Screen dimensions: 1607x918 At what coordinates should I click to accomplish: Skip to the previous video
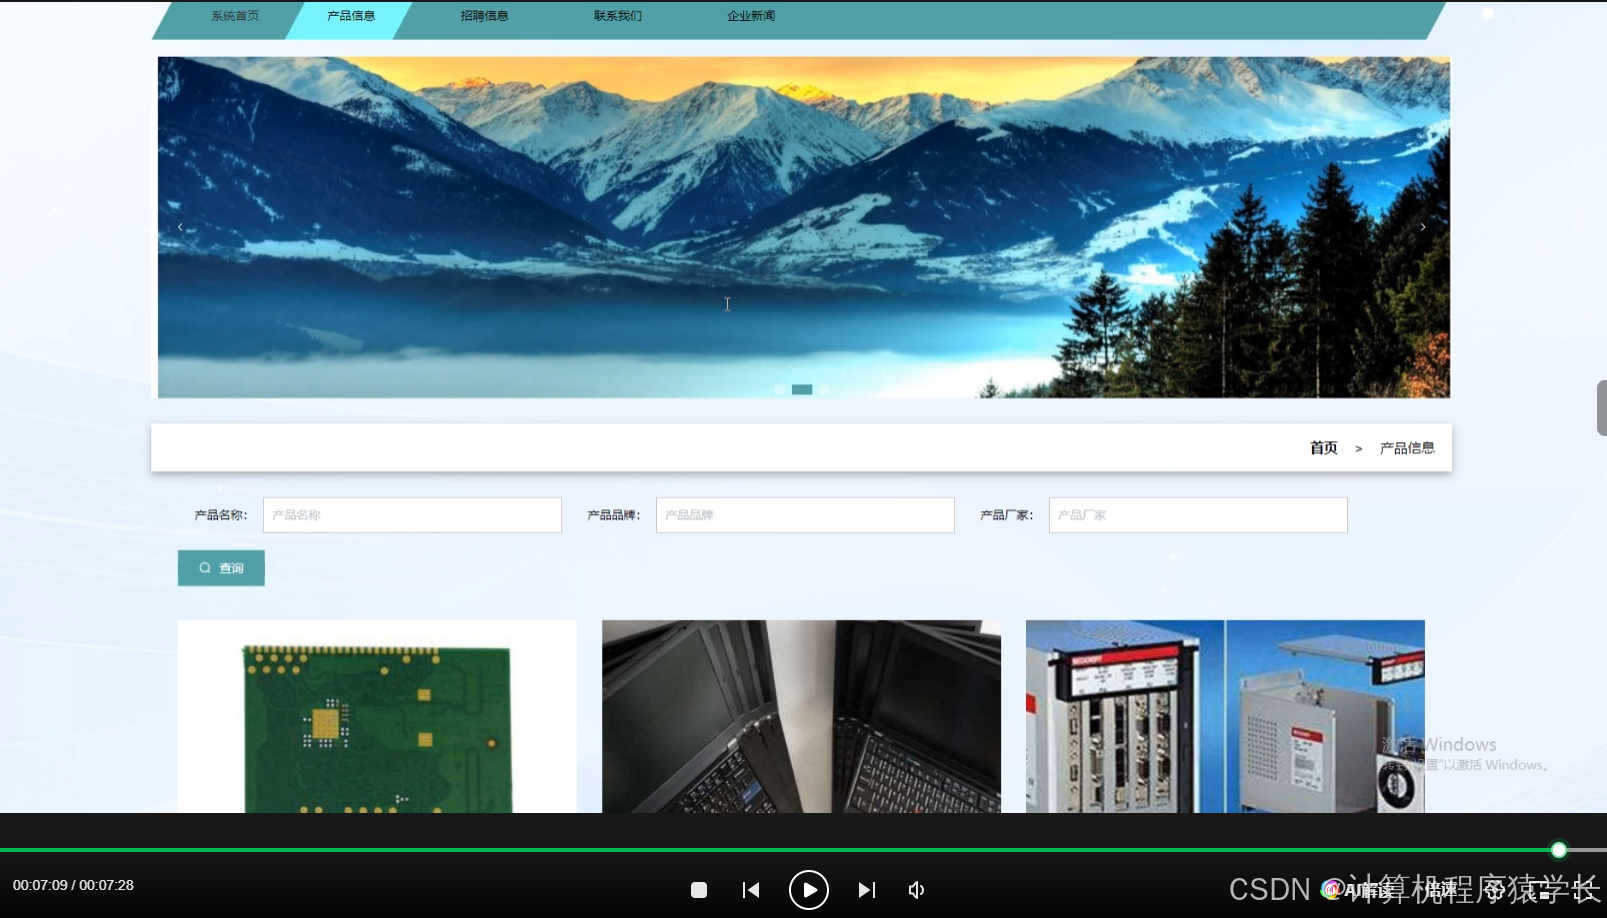[751, 890]
